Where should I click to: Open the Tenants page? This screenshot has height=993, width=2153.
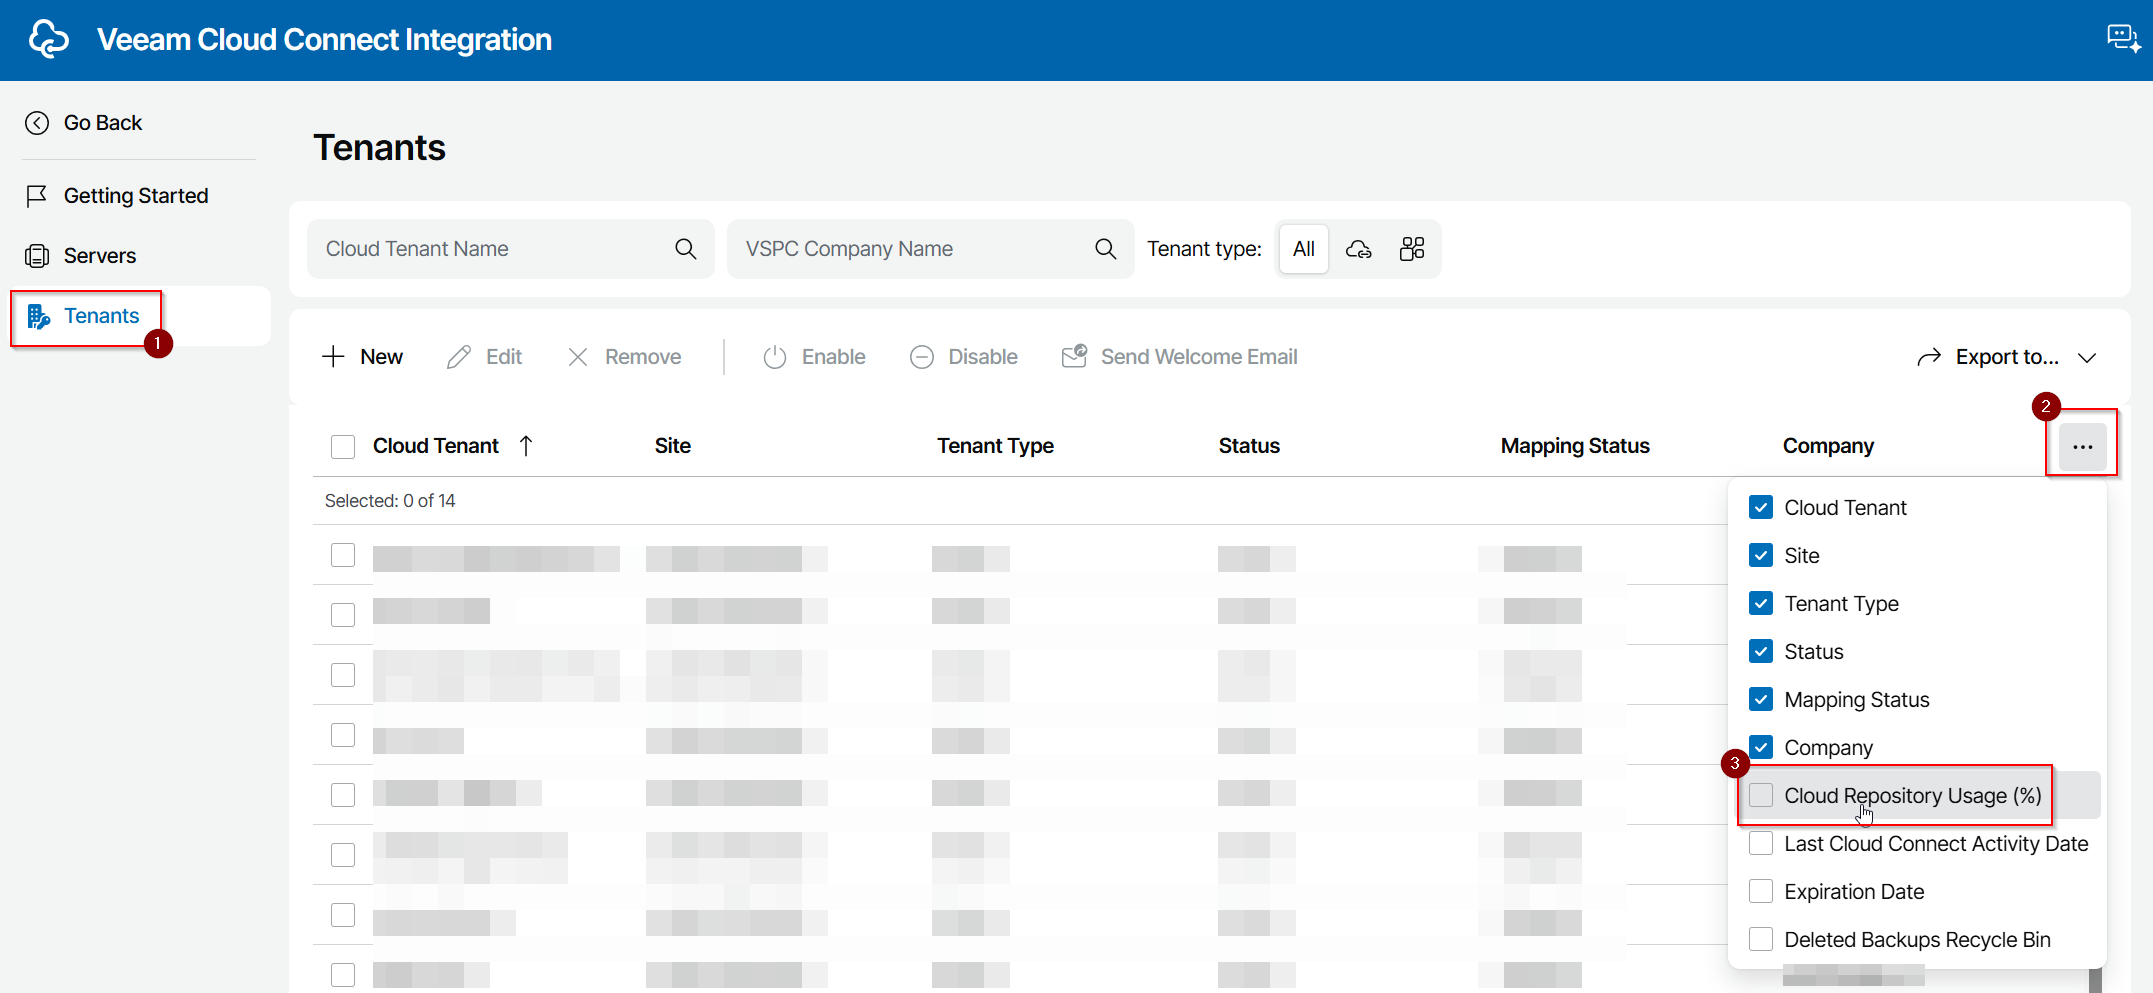(101, 316)
